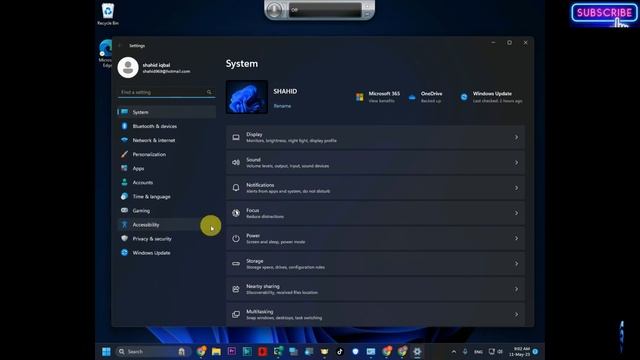Click the OneDrive cloud icon

(412, 97)
